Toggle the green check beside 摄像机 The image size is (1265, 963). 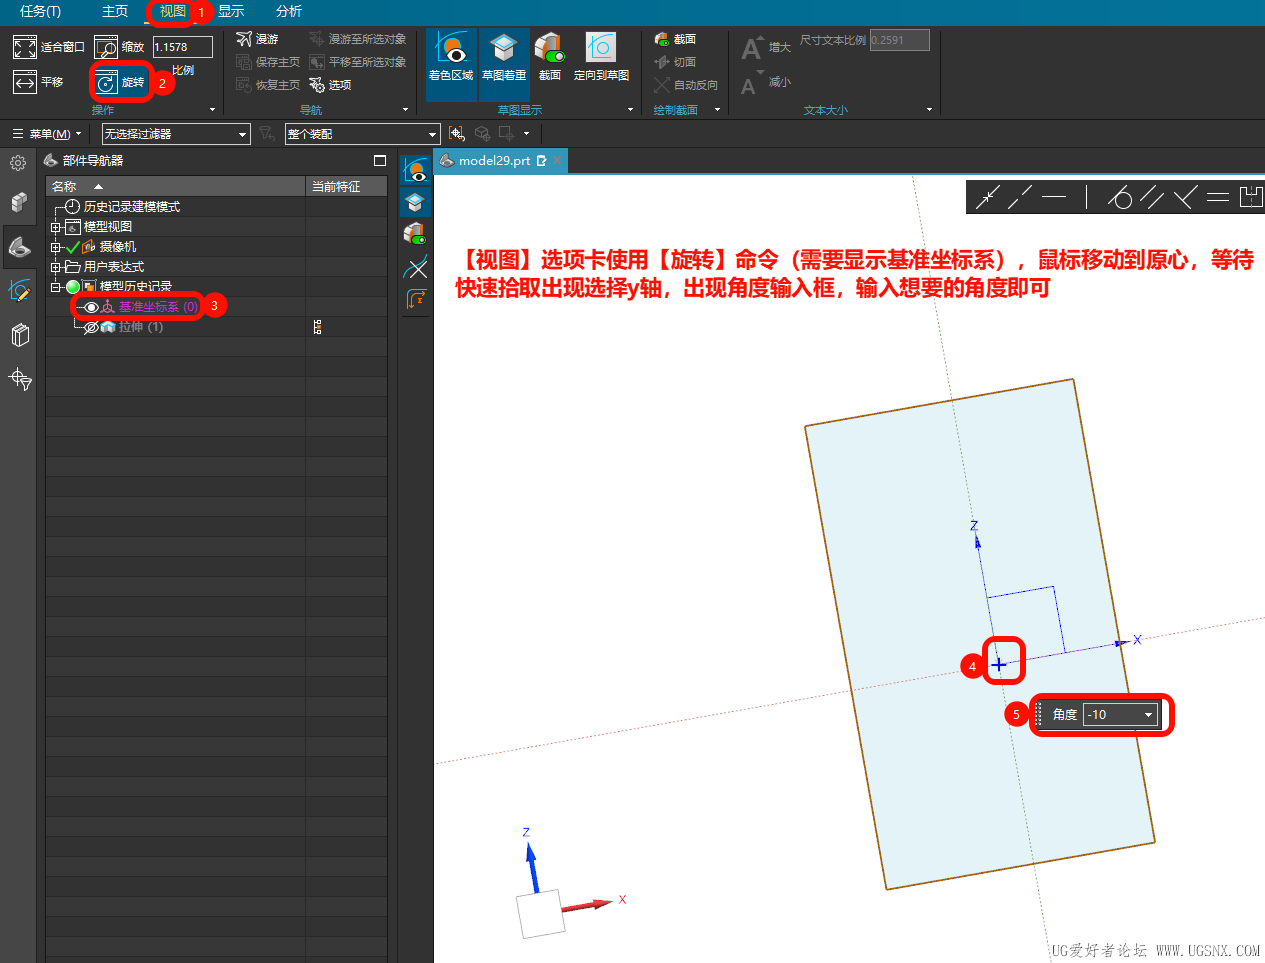pos(73,247)
